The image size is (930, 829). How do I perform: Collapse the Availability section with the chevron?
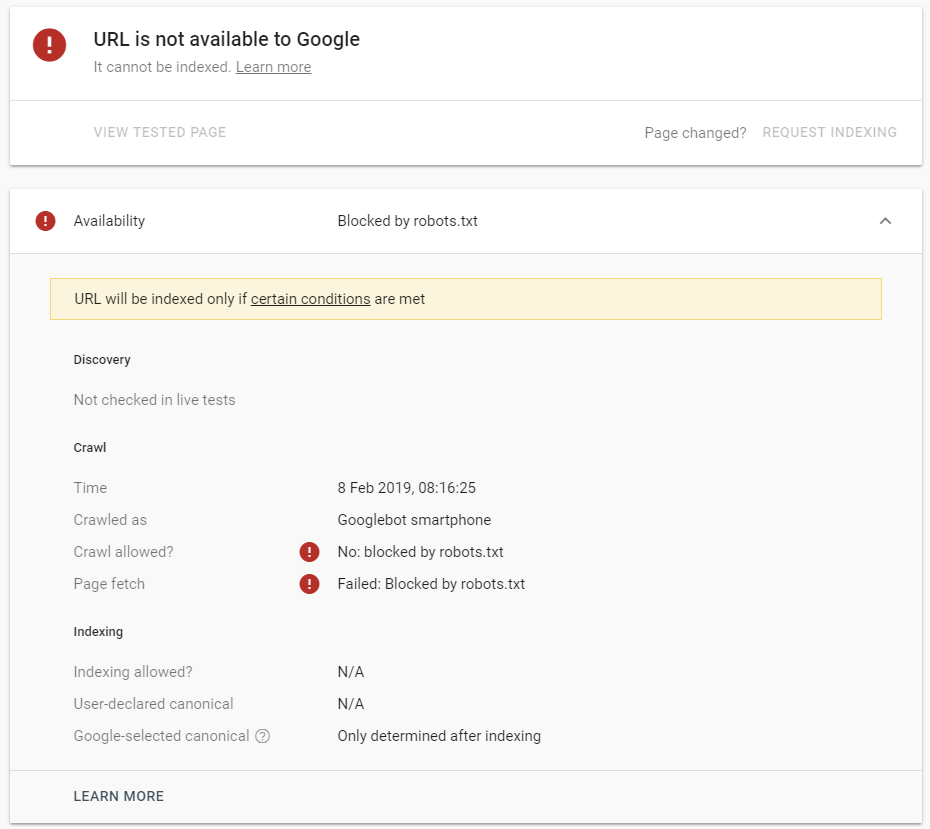[886, 221]
